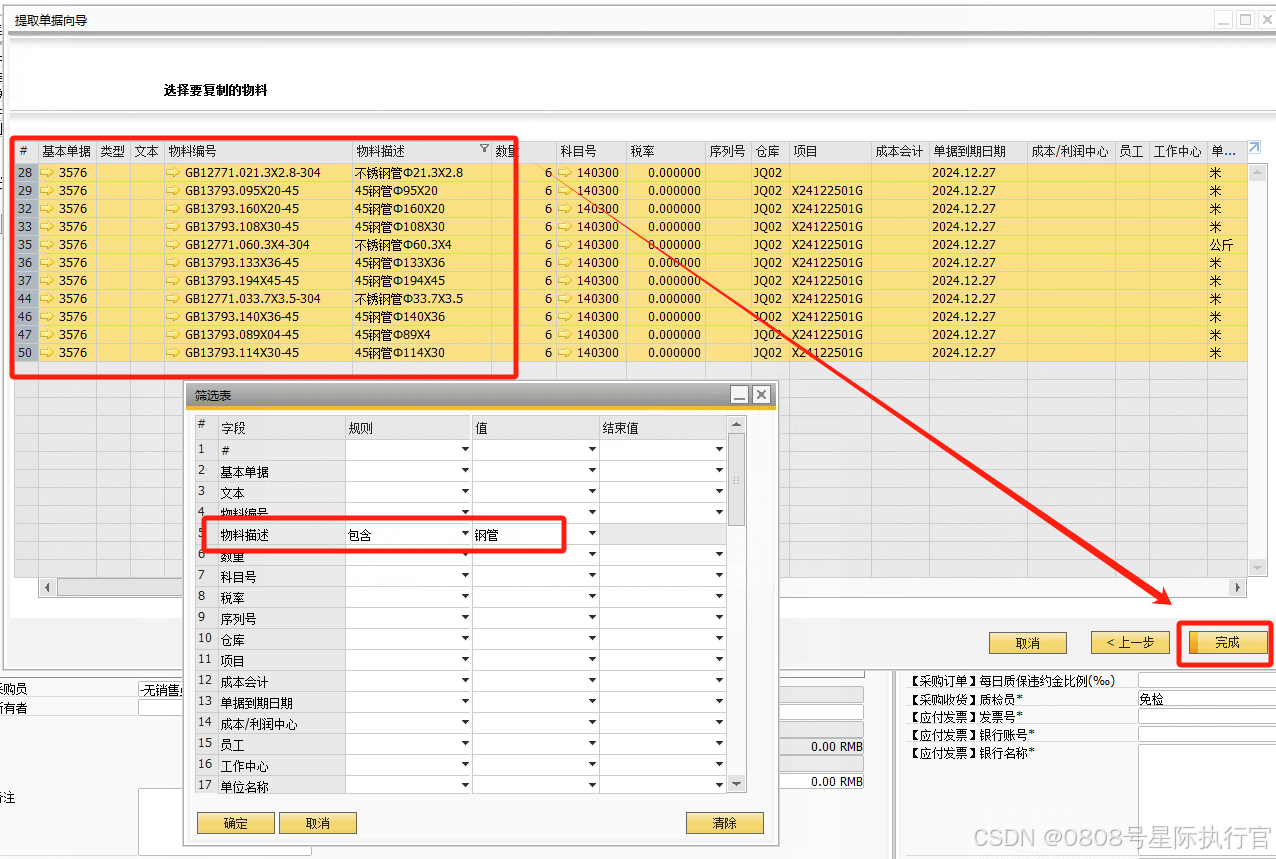Click base document link arrow in row 29
Image resolution: width=1276 pixels, height=859 pixels.
click(48, 191)
